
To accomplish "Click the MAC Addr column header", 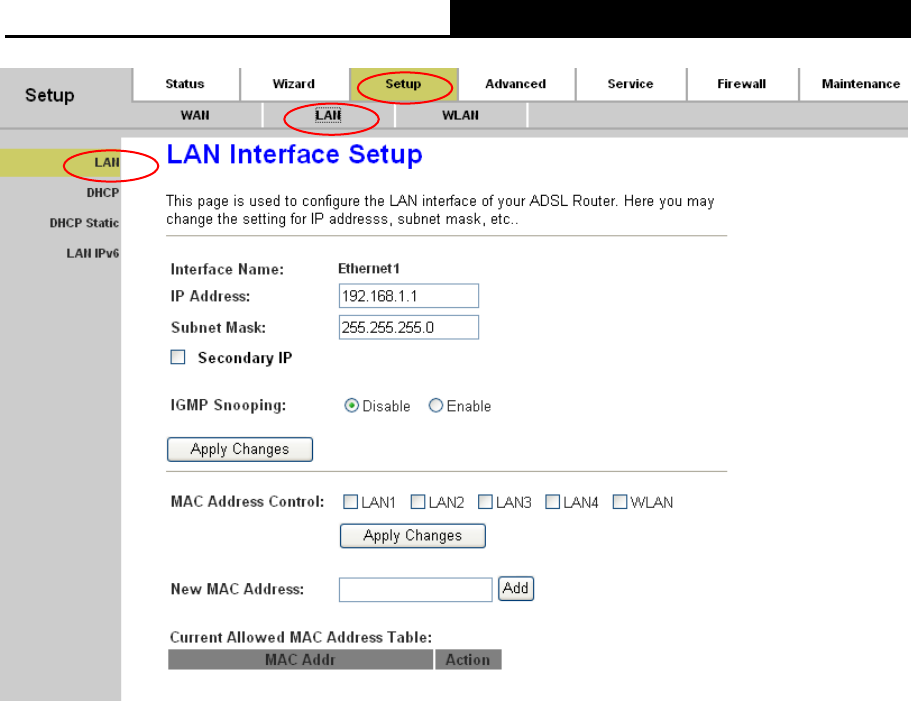I will click(300, 660).
